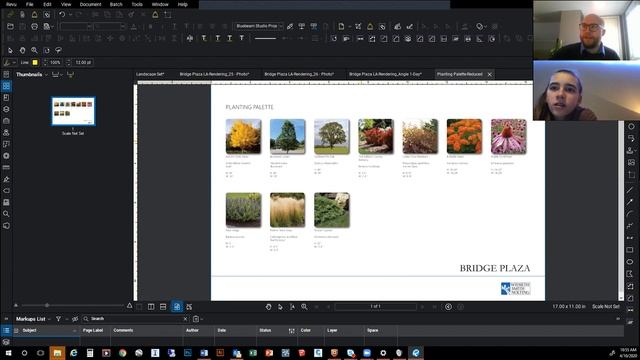Screen dimensions: 640x360
Task: Open the Layers panel icon in left sidebar
Action: pos(6,109)
